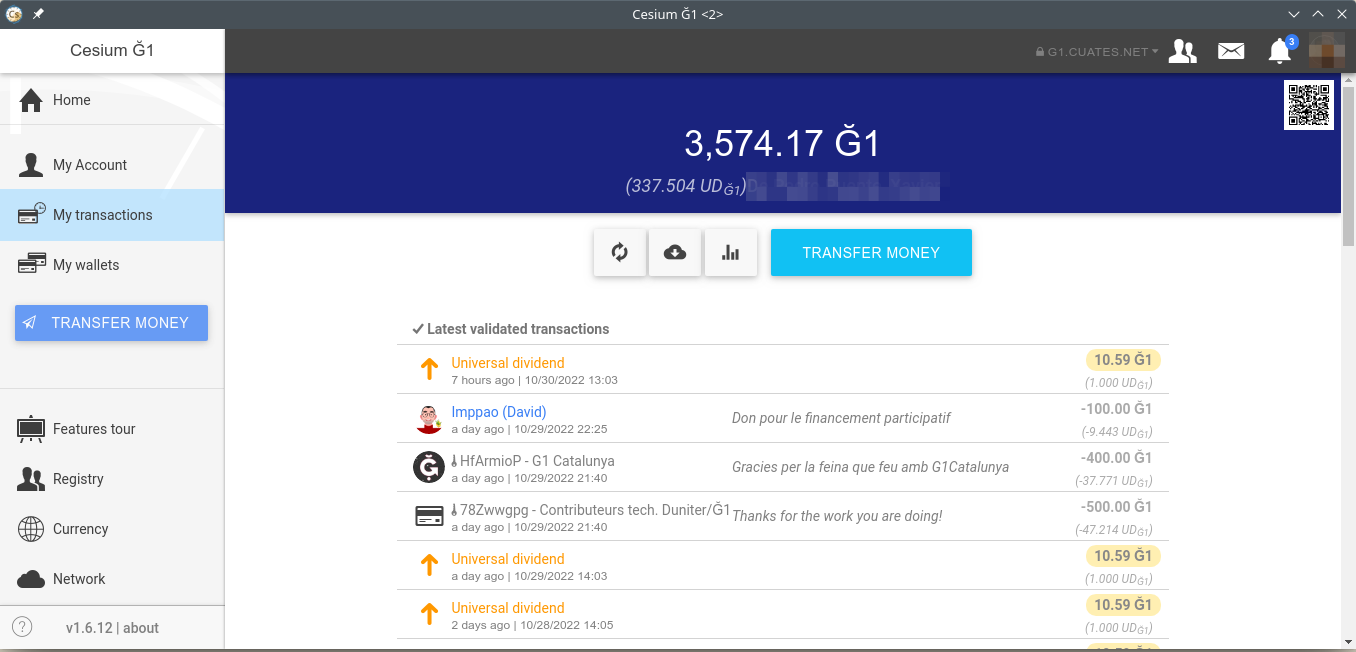Open the Cesium app icon window menu
Viewport: 1356px width, 652px height.
(13, 14)
